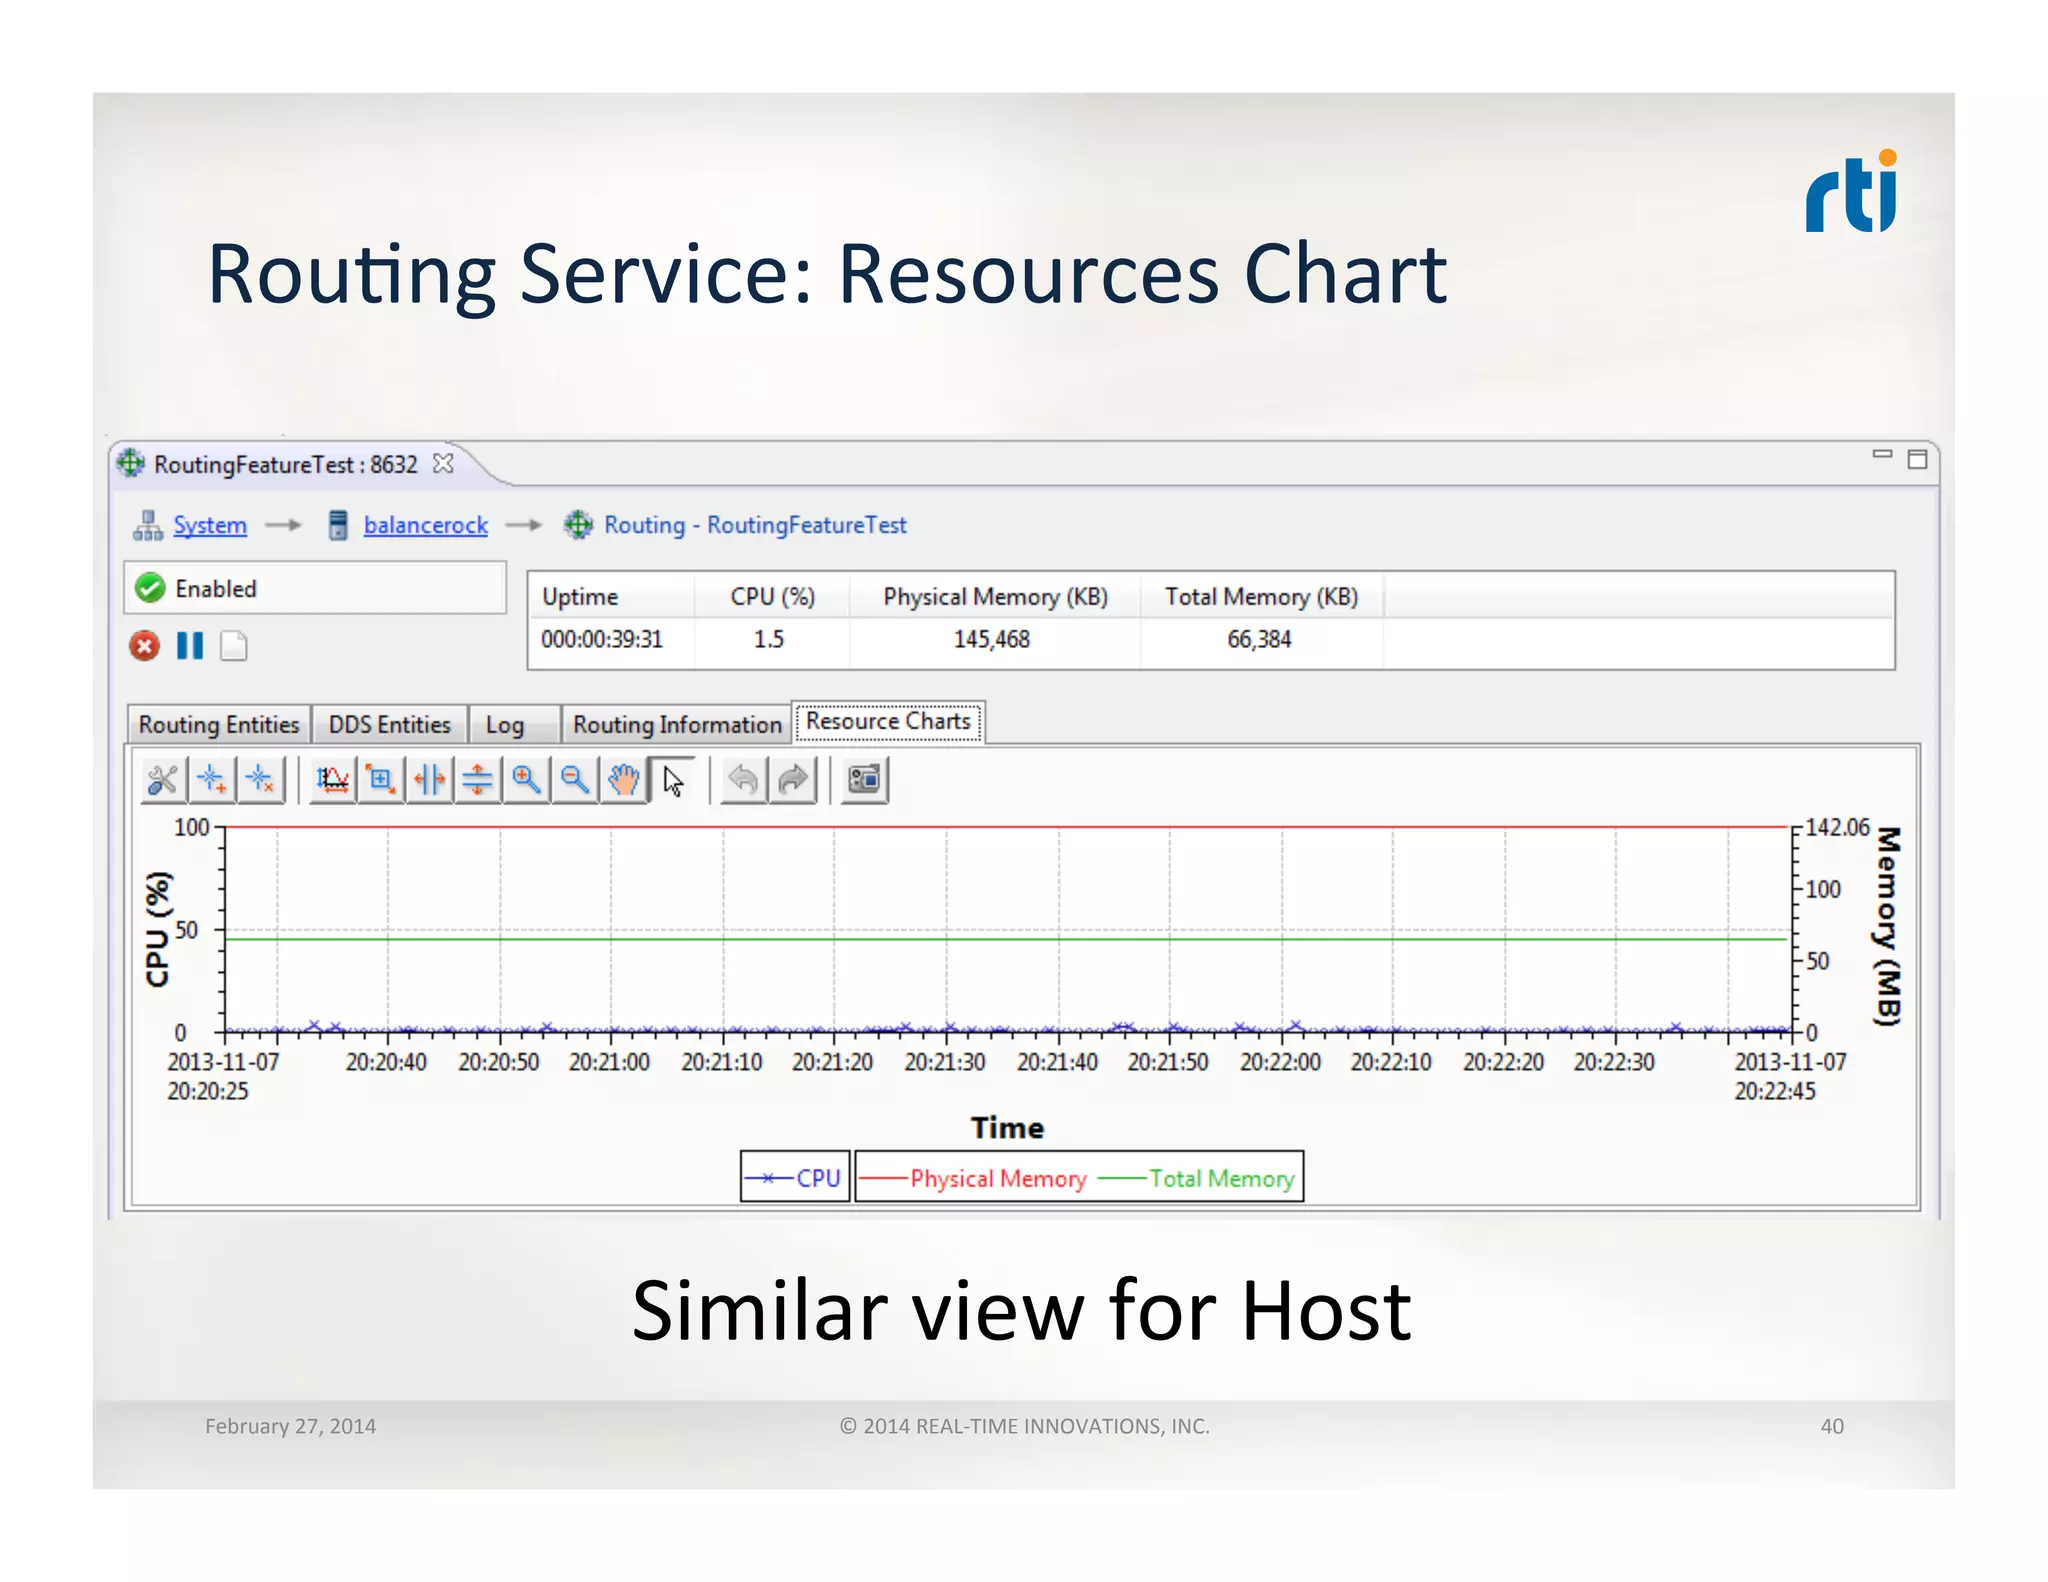Click the RoutingFeatureTest tab icon
Screen dimensions: 2048x1582
point(131,464)
